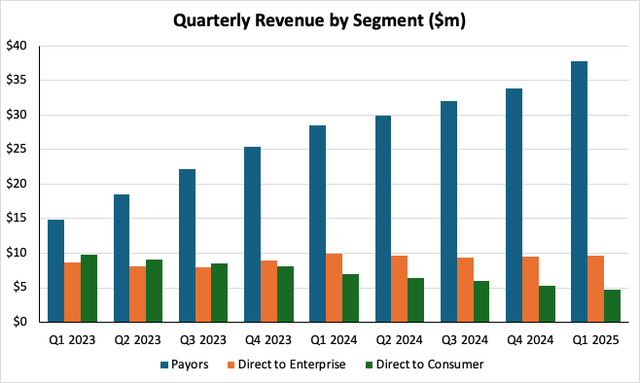Click the $35 y-axis label
Screen dimensions: 640x383
tap(16, 80)
